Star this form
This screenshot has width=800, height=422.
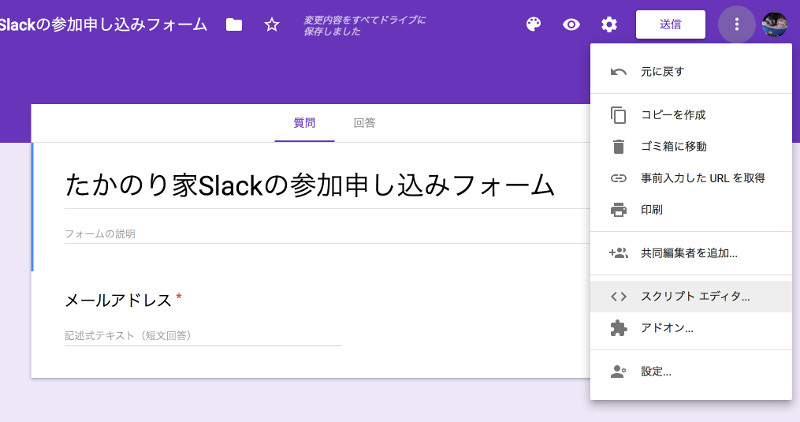coord(272,24)
